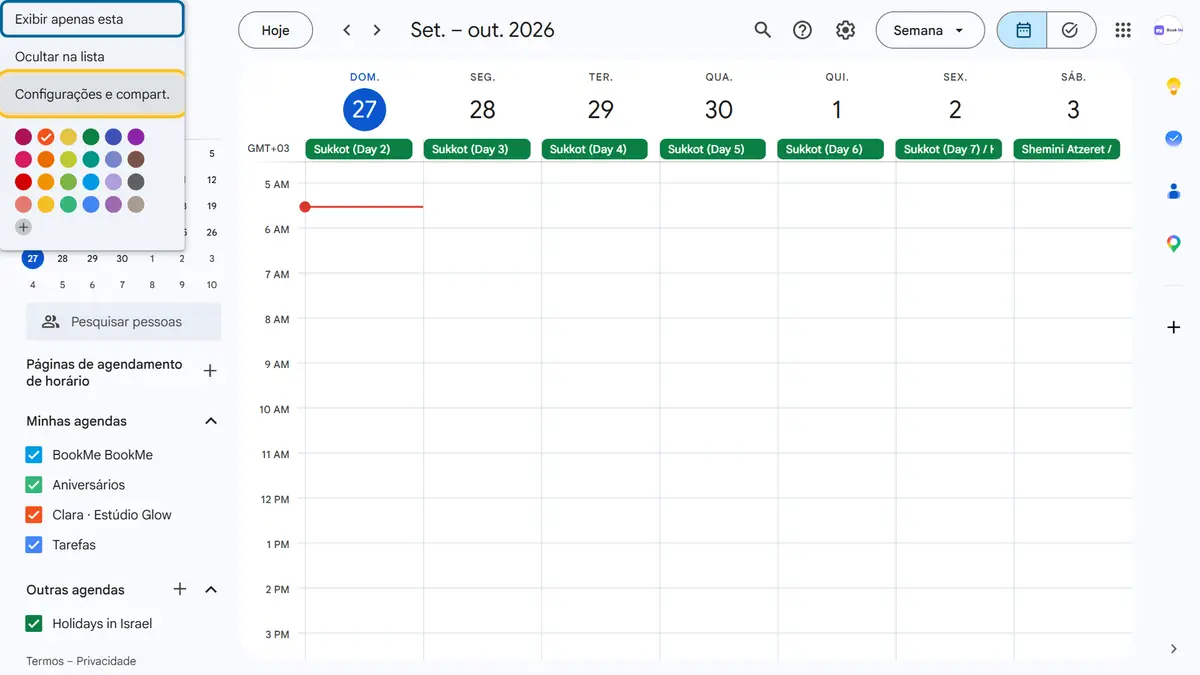The image size is (1200, 675).
Task: Create a new appointment schedule page plus
Action: [210, 371]
